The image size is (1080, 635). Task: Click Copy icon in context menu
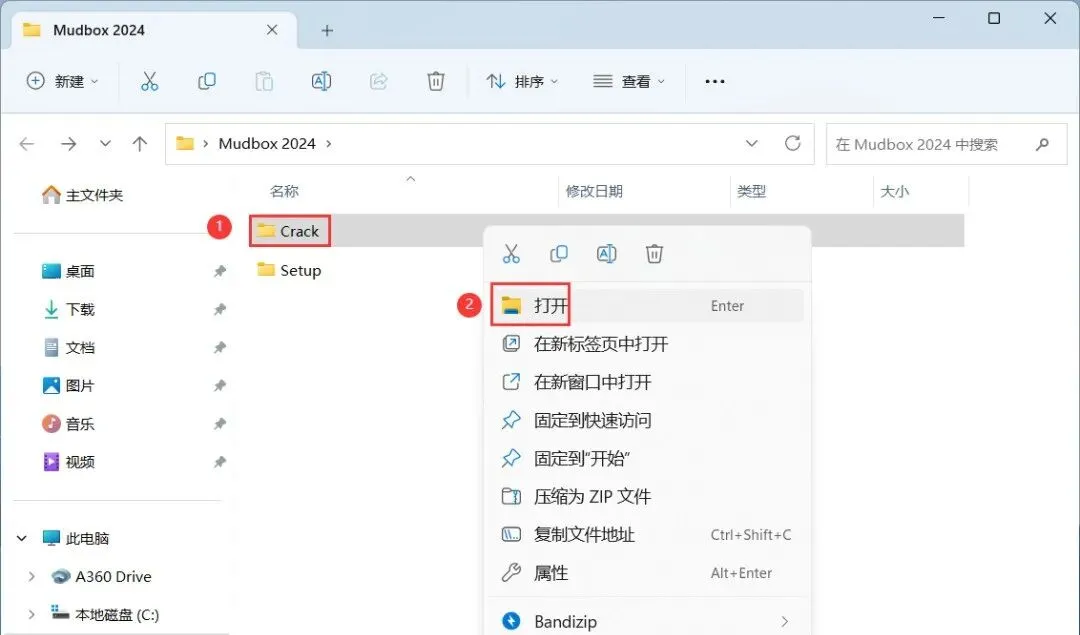pyautogui.click(x=559, y=254)
